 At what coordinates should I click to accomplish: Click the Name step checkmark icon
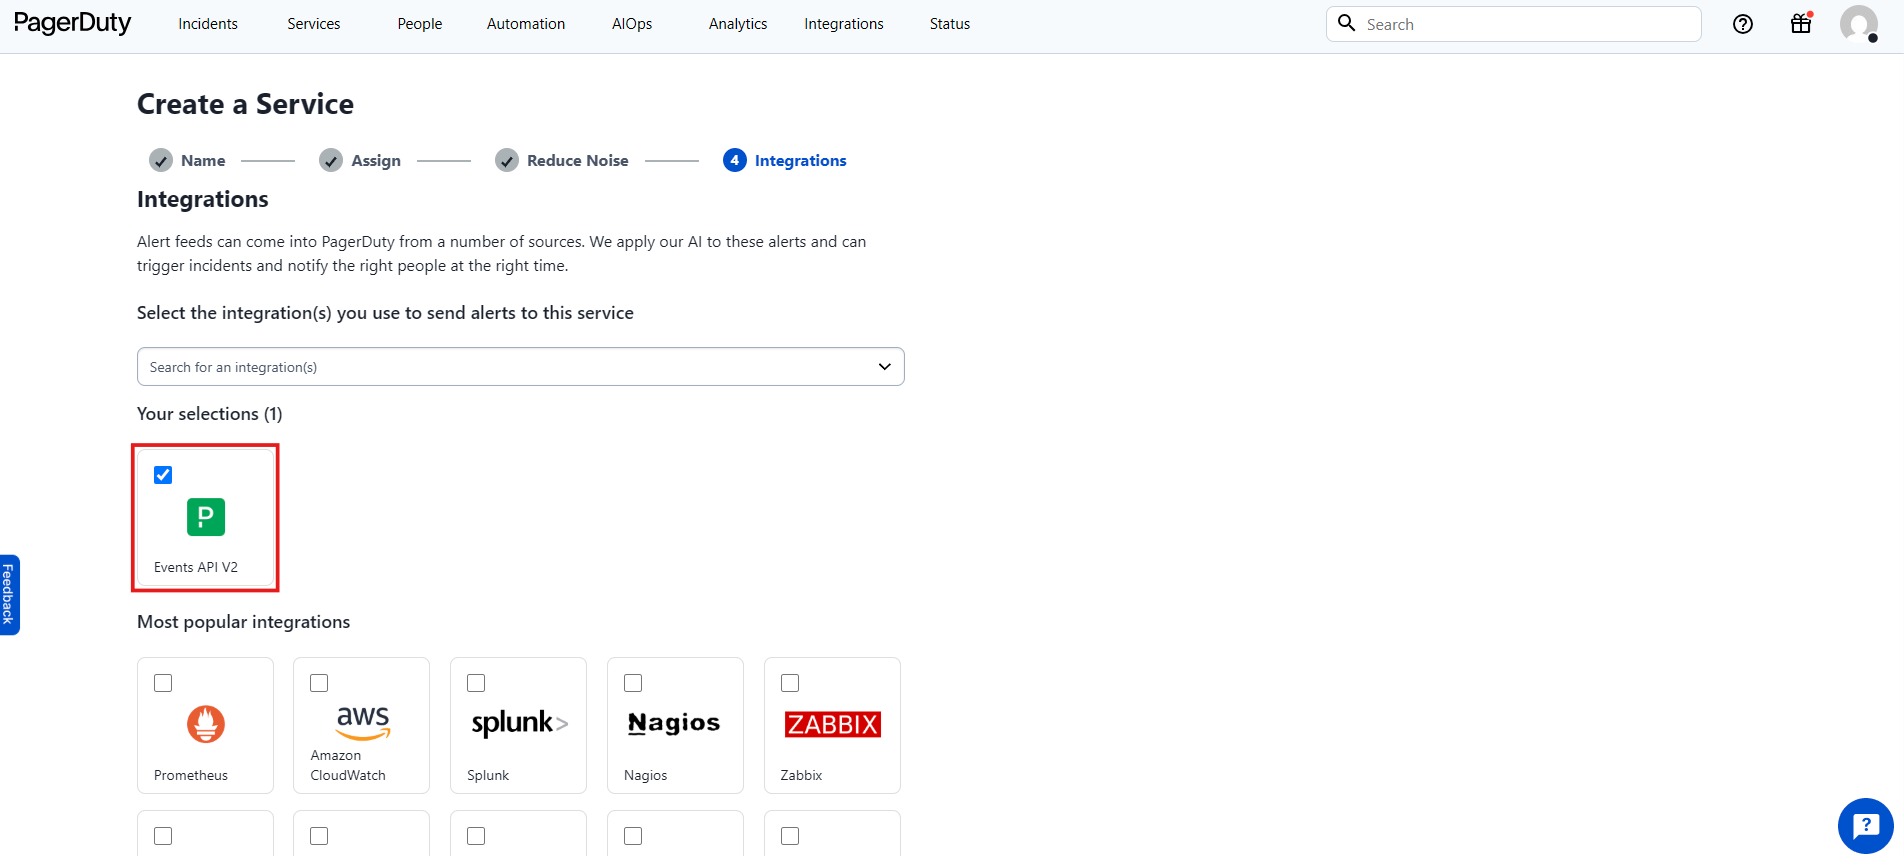tap(160, 160)
